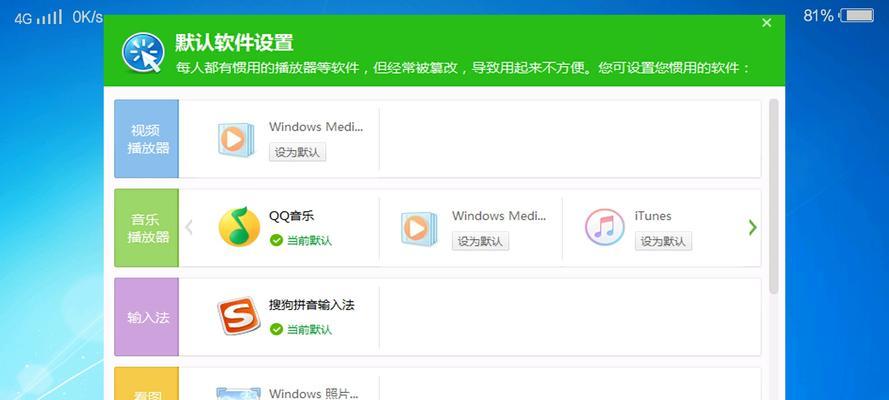The image size is (889, 400).
Task: Click the 0K/s network speed text
Action: point(87,17)
